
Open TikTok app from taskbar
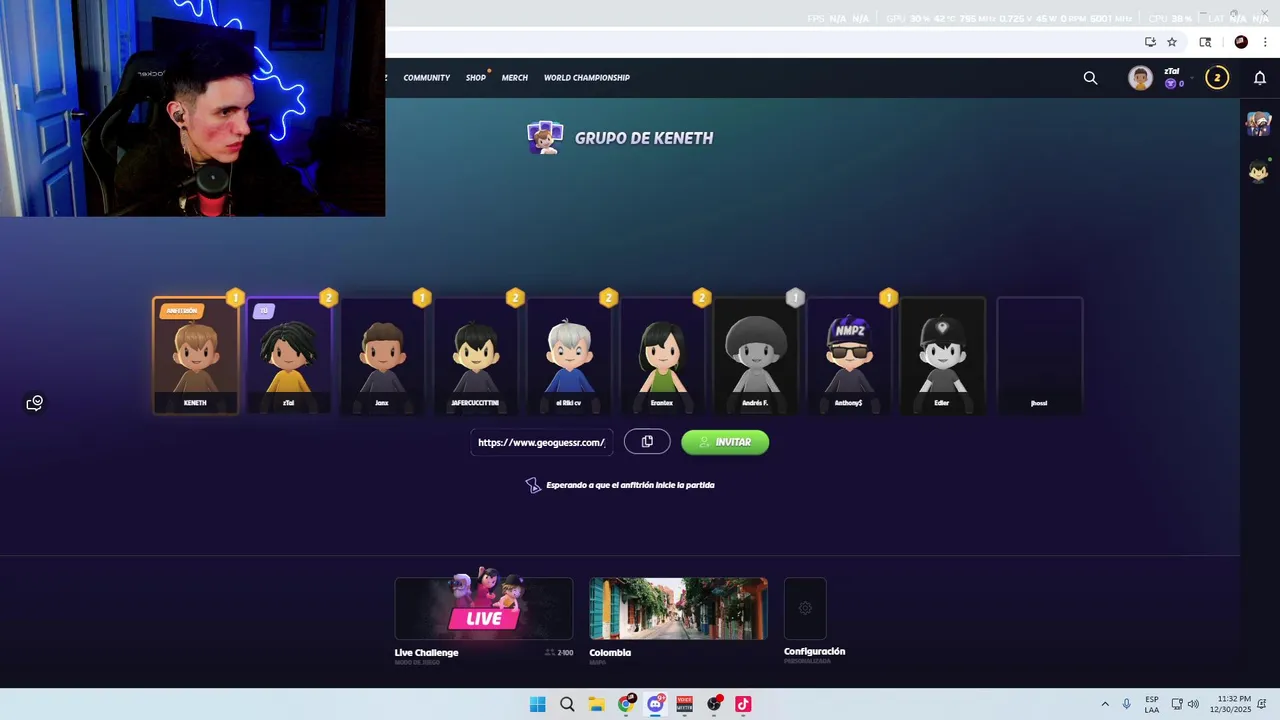[x=743, y=704]
